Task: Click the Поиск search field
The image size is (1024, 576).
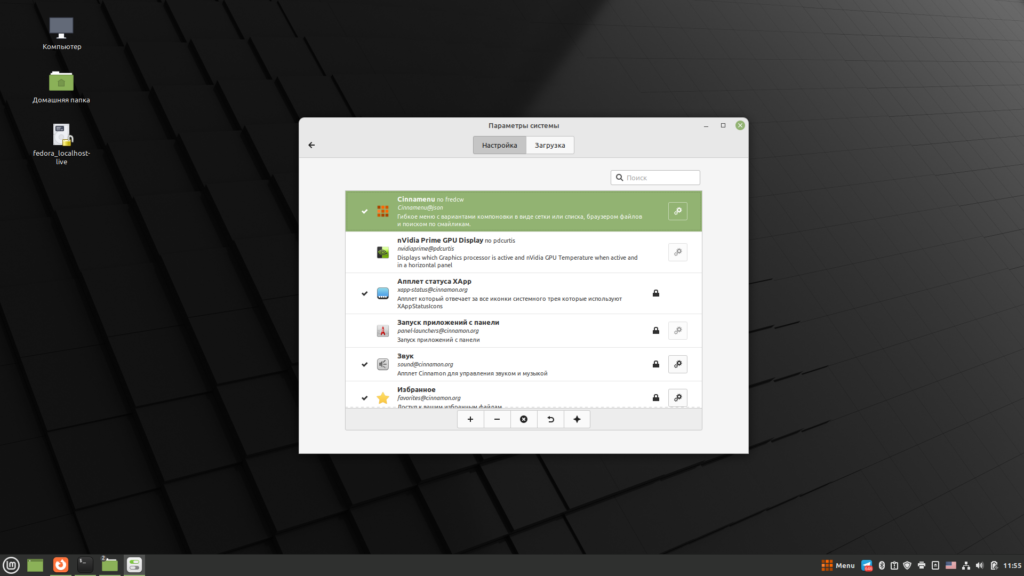Action: click(660, 177)
